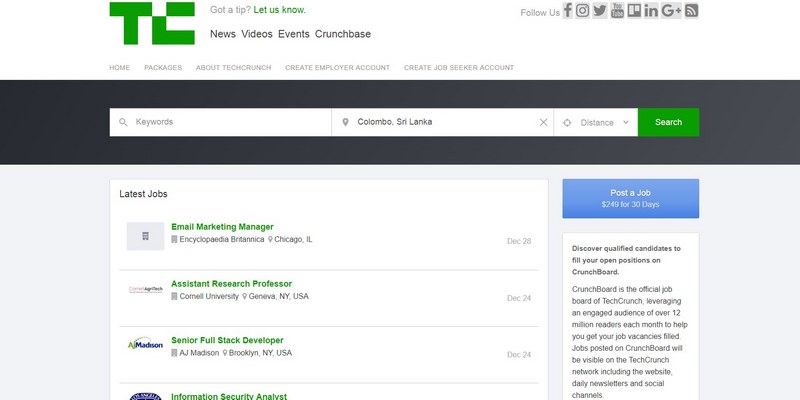800x400 pixels.
Task: Click the 'Encyclopaedia Britannica' company text
Action: 222,239
